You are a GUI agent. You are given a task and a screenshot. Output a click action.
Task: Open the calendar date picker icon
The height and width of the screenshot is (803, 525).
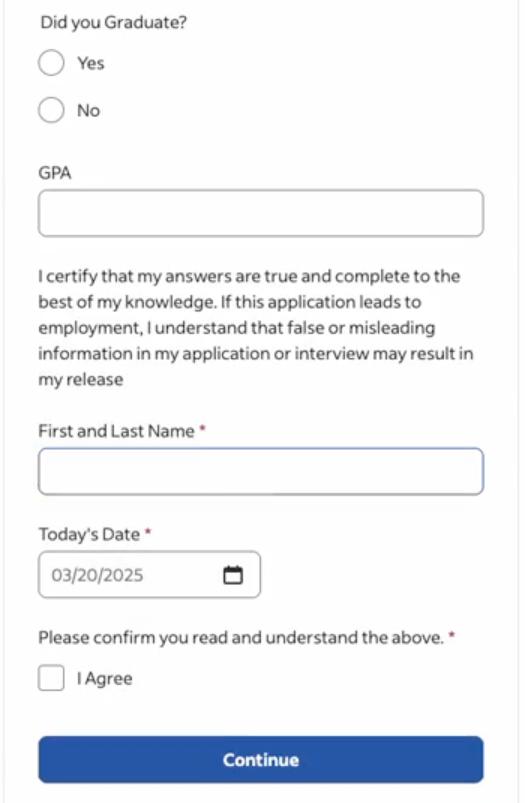pyautogui.click(x=233, y=575)
